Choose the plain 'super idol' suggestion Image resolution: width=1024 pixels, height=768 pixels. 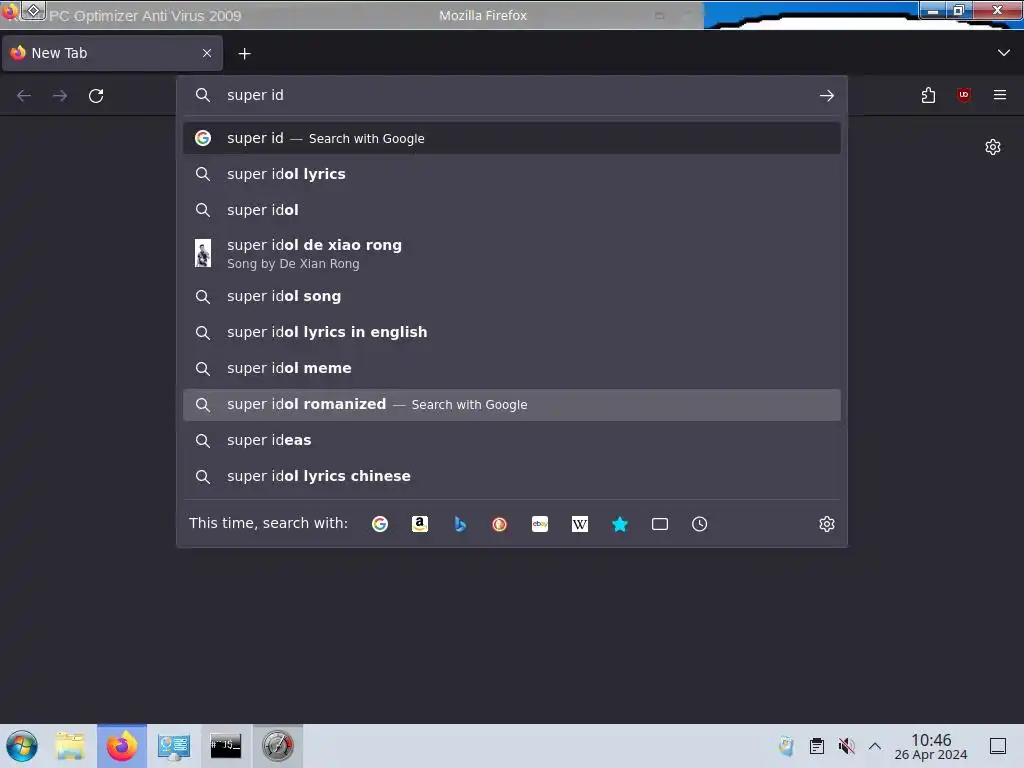click(x=512, y=210)
